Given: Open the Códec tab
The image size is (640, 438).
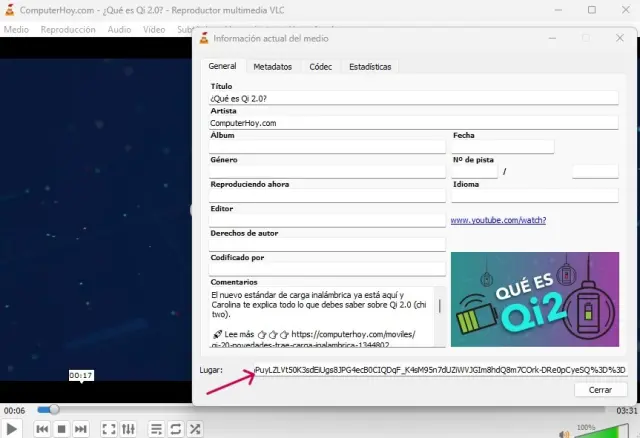Looking at the screenshot, I should click(x=321, y=67).
